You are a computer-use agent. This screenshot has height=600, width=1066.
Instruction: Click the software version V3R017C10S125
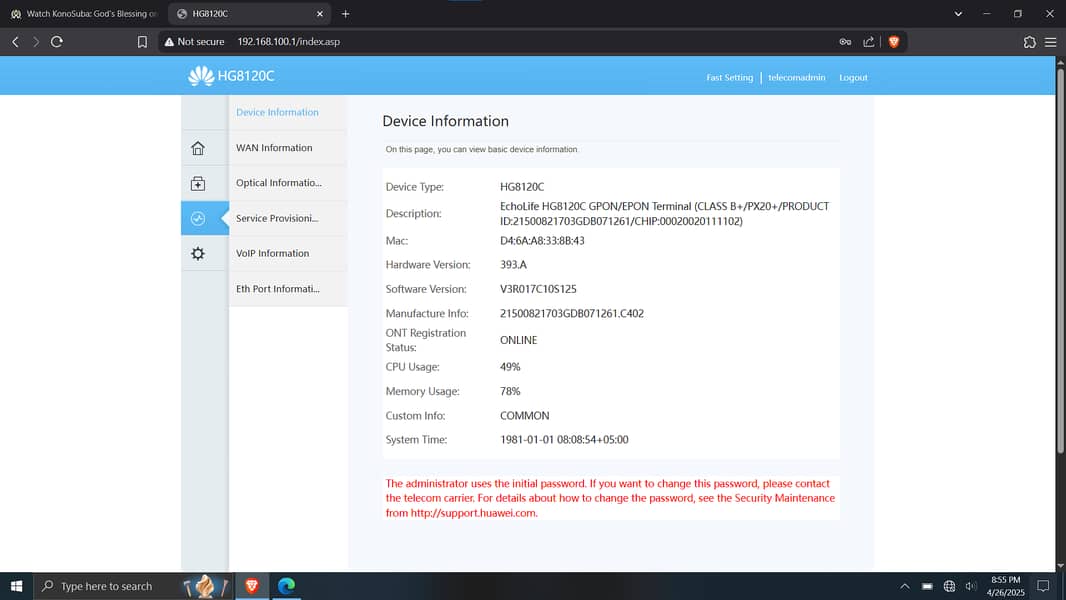538,289
